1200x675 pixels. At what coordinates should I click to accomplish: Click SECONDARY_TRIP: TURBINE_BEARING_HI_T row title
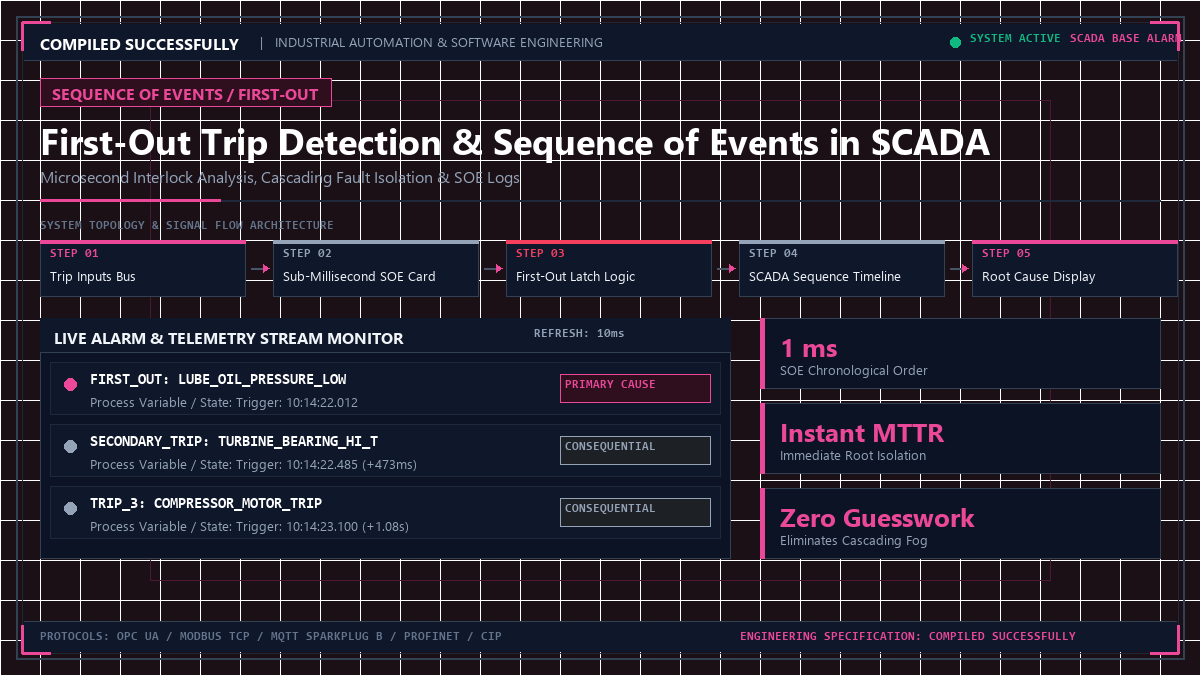point(234,442)
